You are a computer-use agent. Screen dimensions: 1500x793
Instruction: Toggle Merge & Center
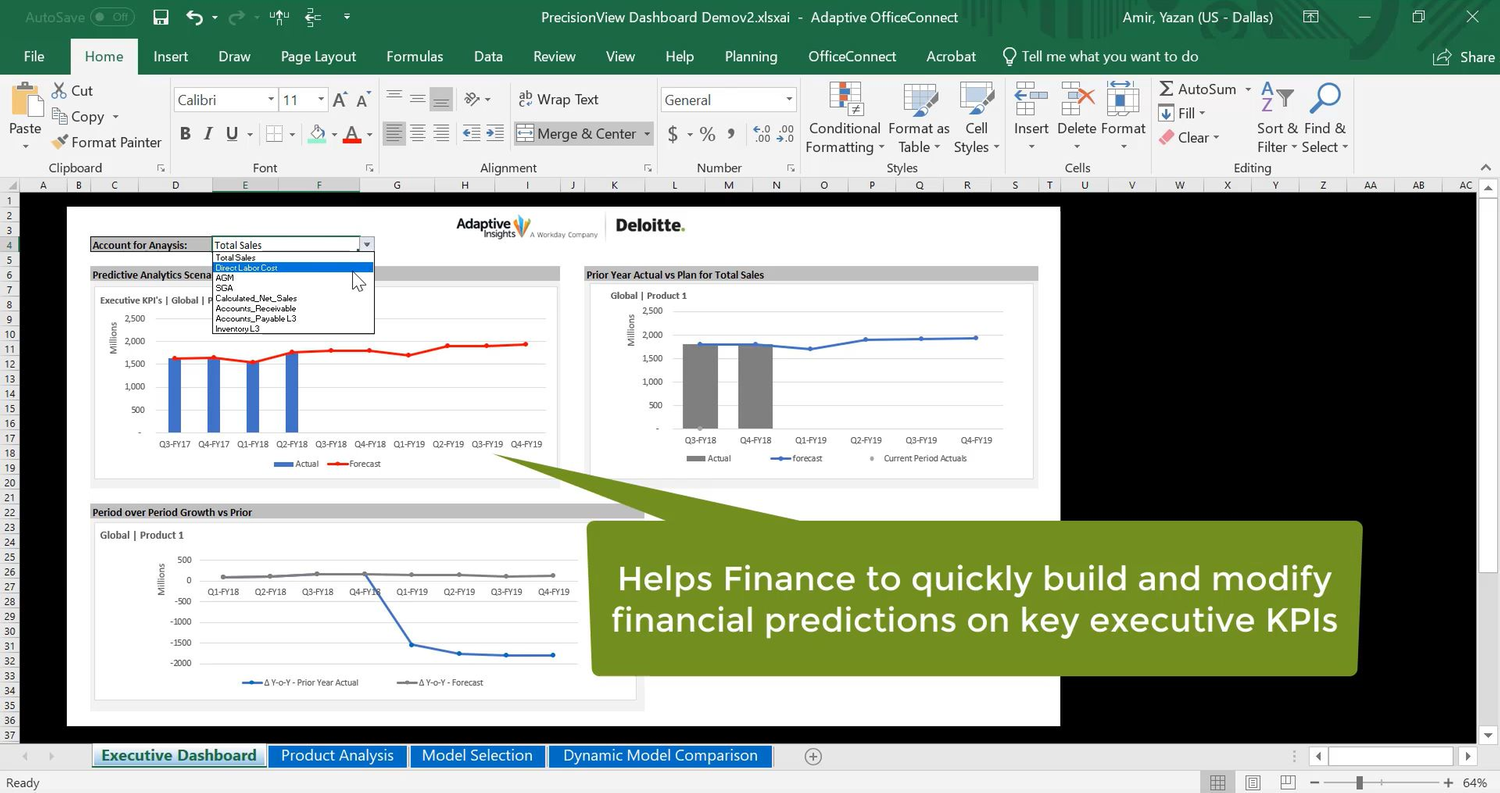click(x=576, y=133)
